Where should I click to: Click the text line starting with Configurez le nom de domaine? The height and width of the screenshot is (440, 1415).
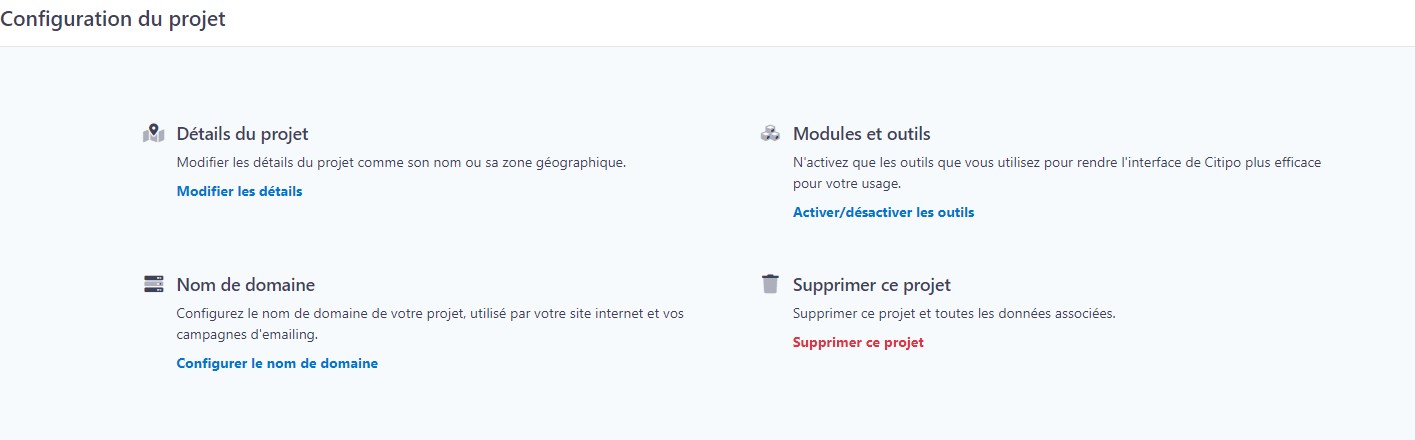pyautogui.click(x=430, y=313)
